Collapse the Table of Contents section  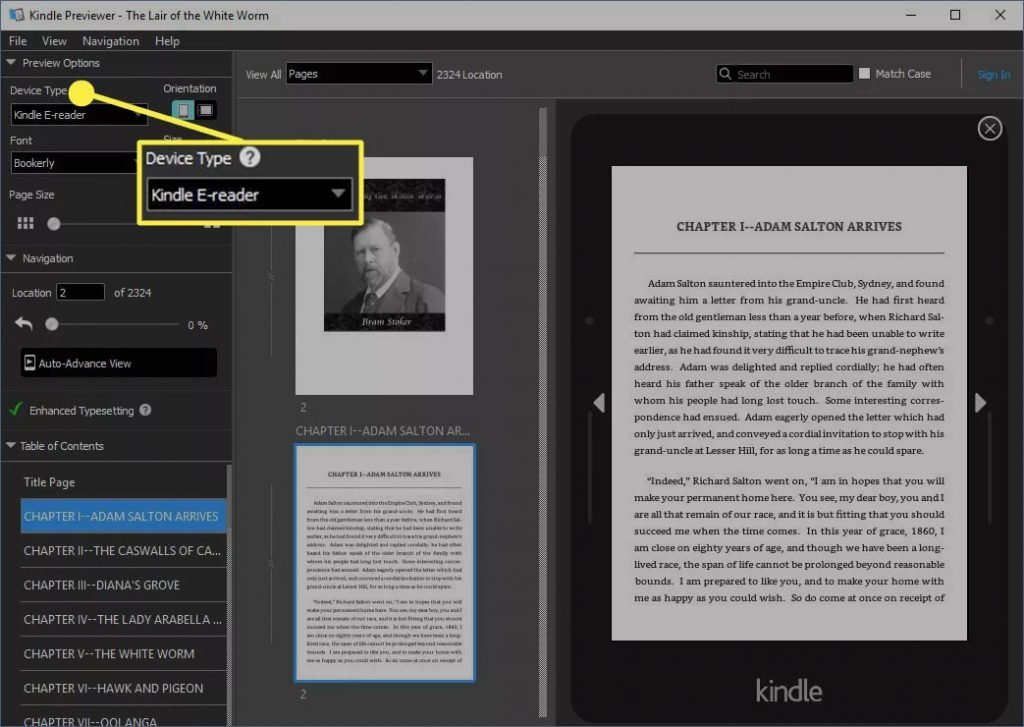[x=10, y=445]
